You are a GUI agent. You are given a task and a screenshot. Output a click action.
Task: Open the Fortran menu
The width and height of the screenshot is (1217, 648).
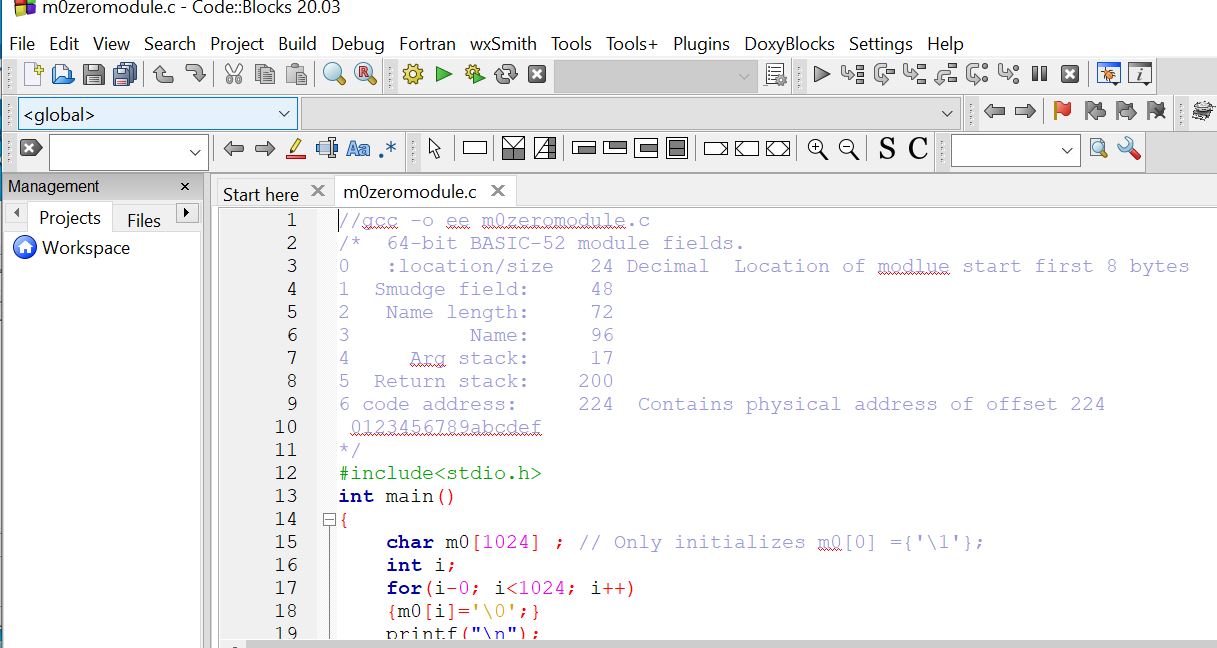tap(427, 44)
